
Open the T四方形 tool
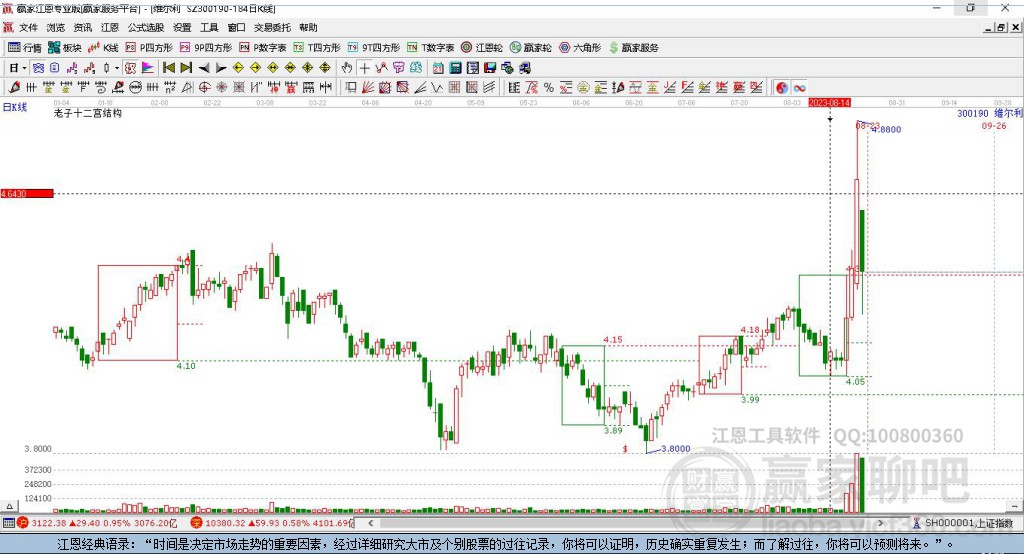pos(317,48)
